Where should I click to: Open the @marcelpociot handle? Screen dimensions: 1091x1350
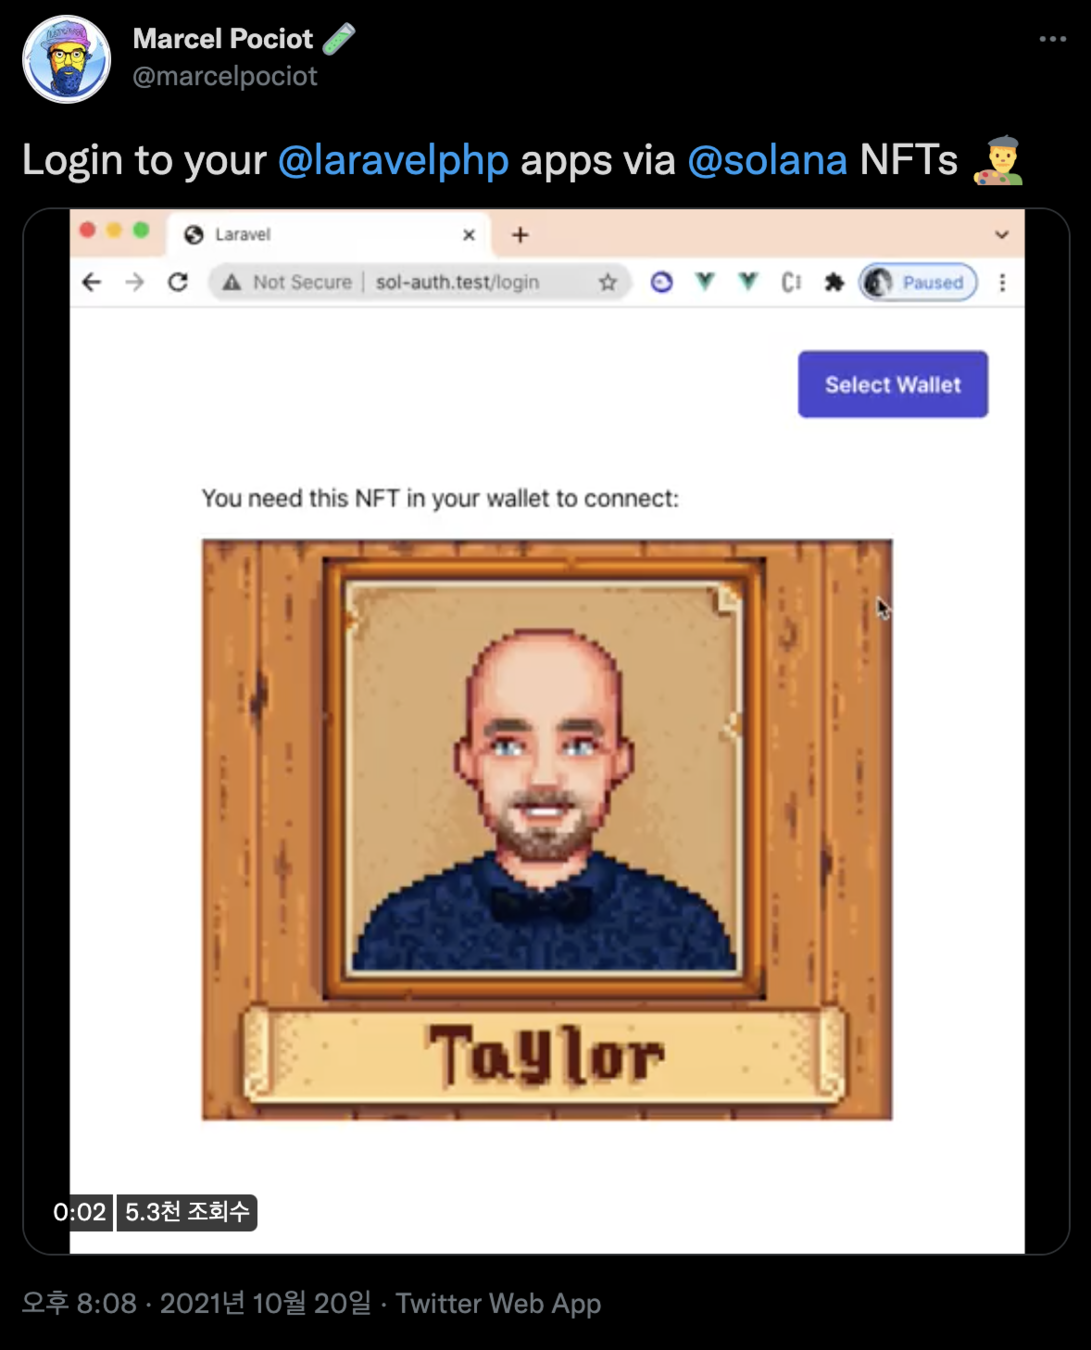[x=225, y=76]
